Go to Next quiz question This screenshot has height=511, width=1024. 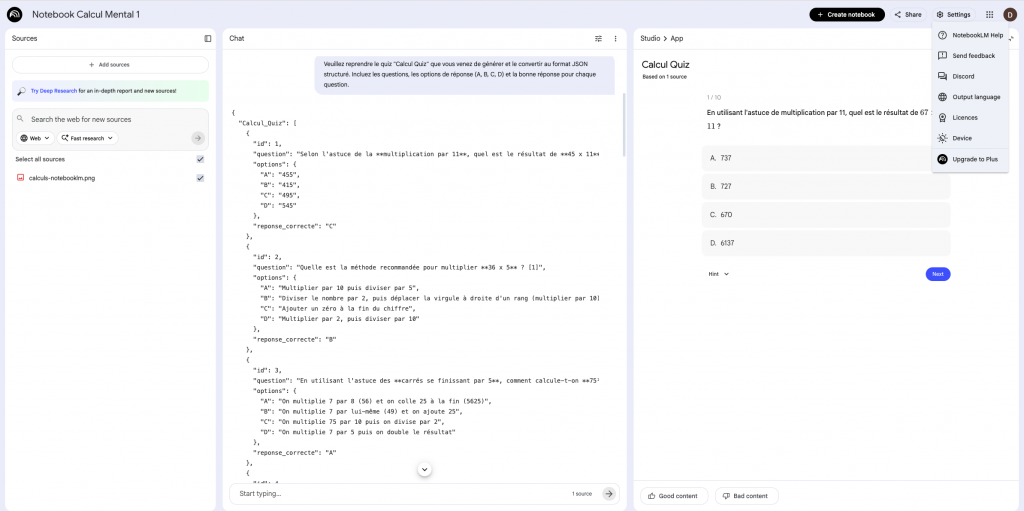[x=937, y=273]
